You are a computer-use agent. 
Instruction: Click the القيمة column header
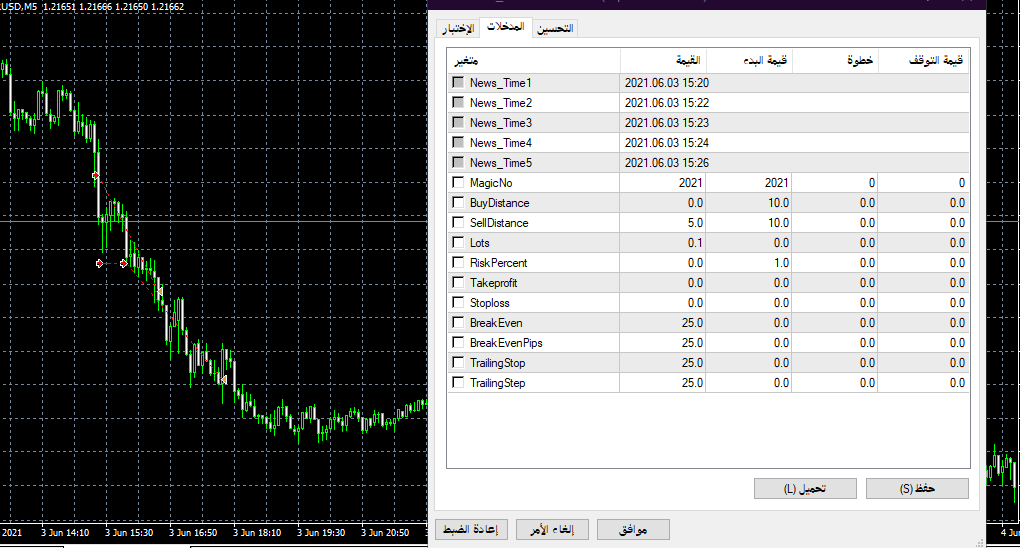click(x=663, y=60)
